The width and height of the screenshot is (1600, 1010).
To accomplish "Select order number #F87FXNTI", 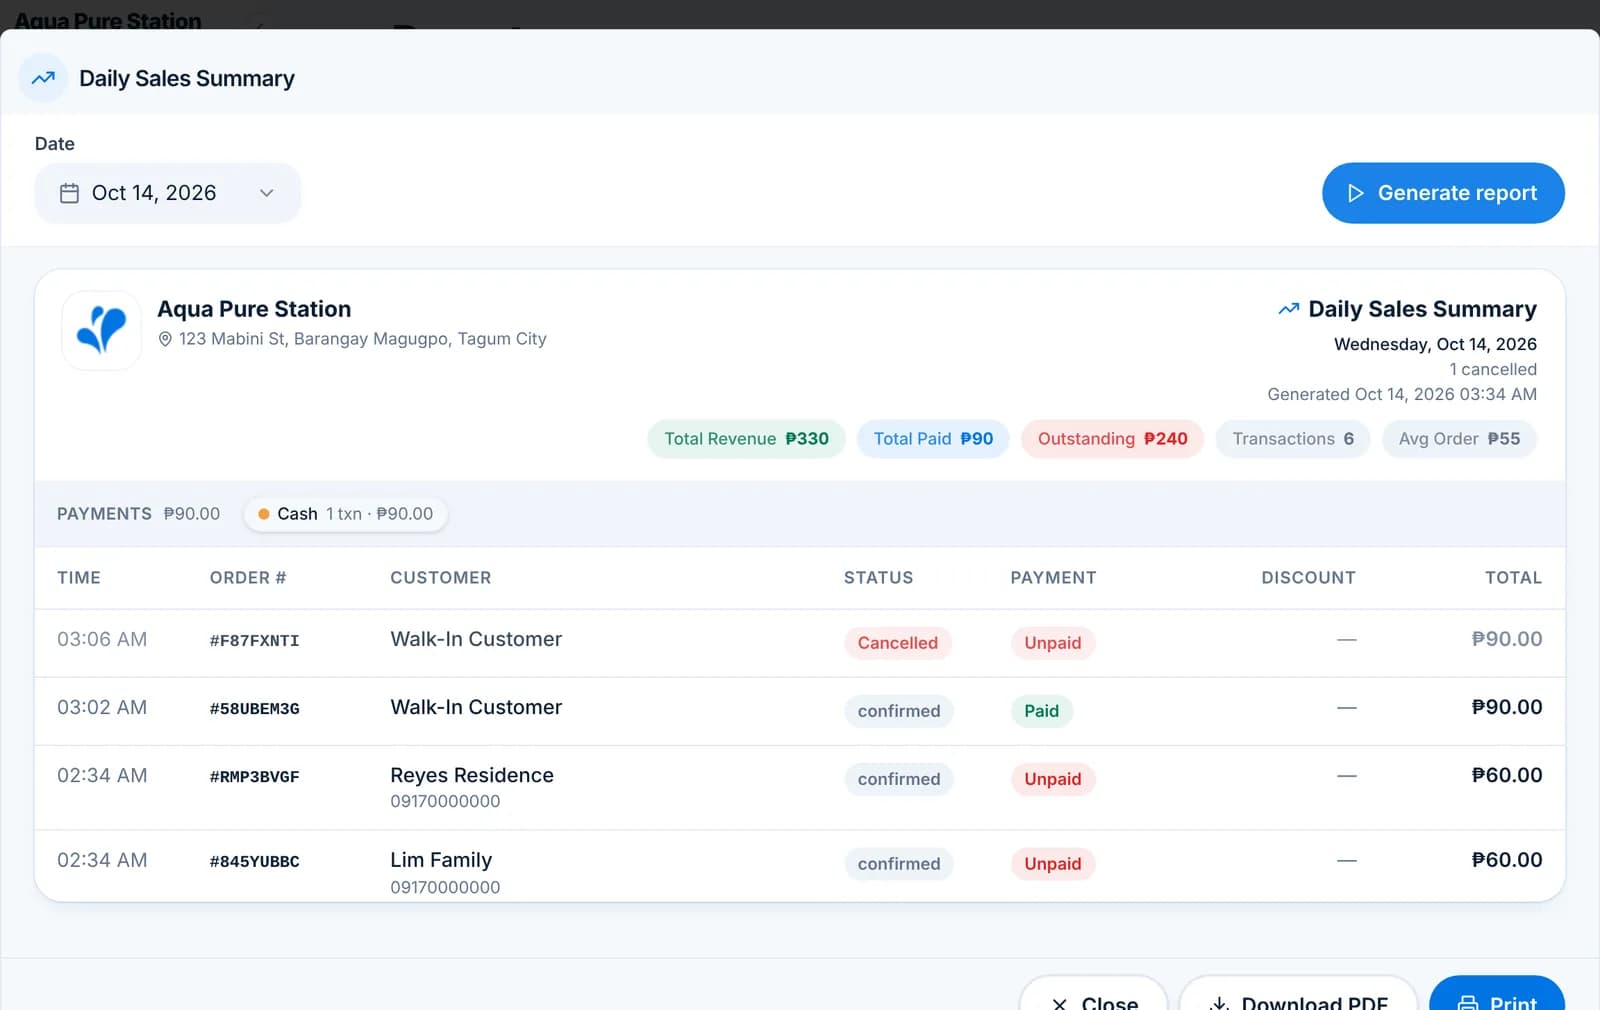I will (254, 641).
